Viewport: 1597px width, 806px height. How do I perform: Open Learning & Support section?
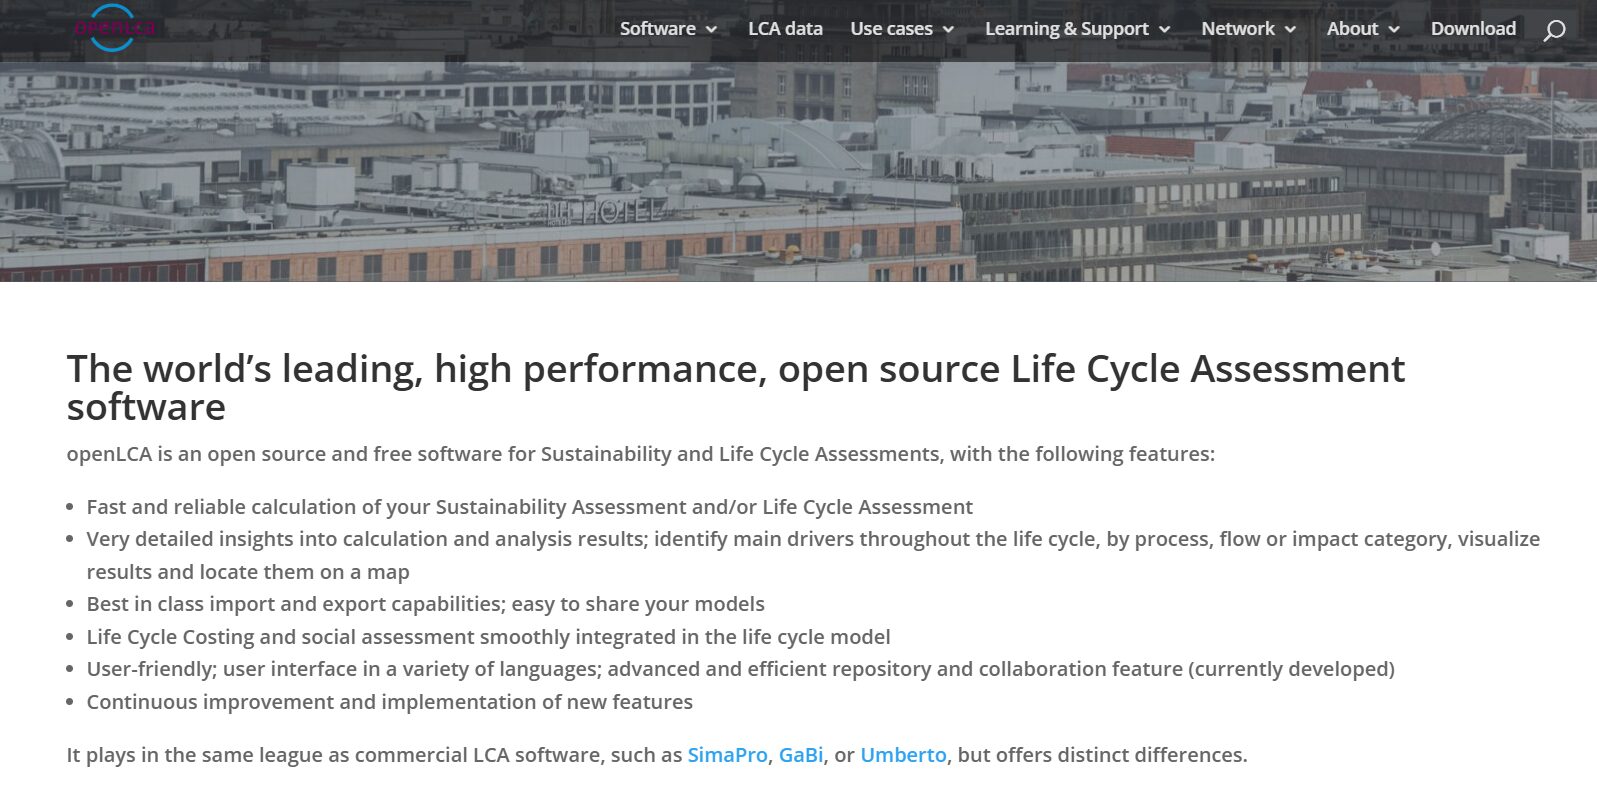(x=1066, y=28)
